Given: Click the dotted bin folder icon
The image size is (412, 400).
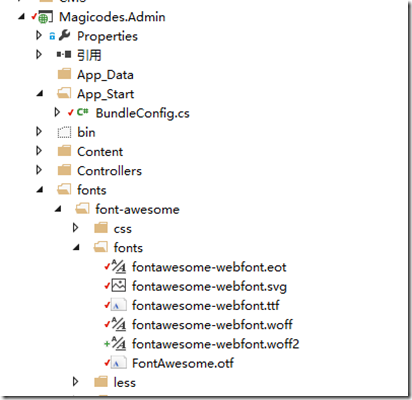Looking at the screenshot, I should pyautogui.click(x=64, y=132).
